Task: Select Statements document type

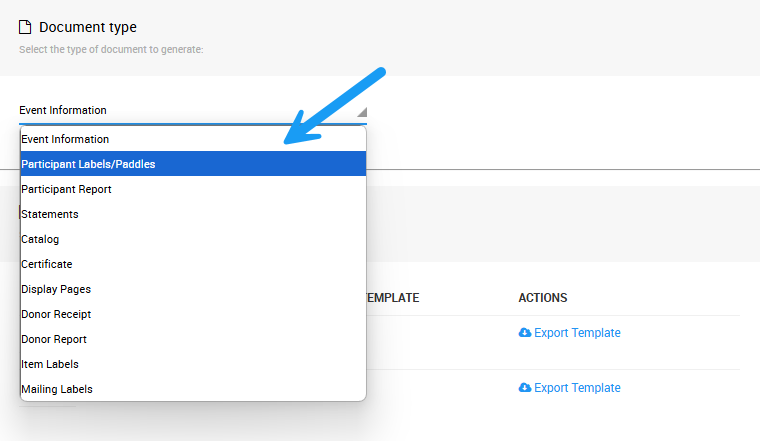Action: [x=50, y=214]
